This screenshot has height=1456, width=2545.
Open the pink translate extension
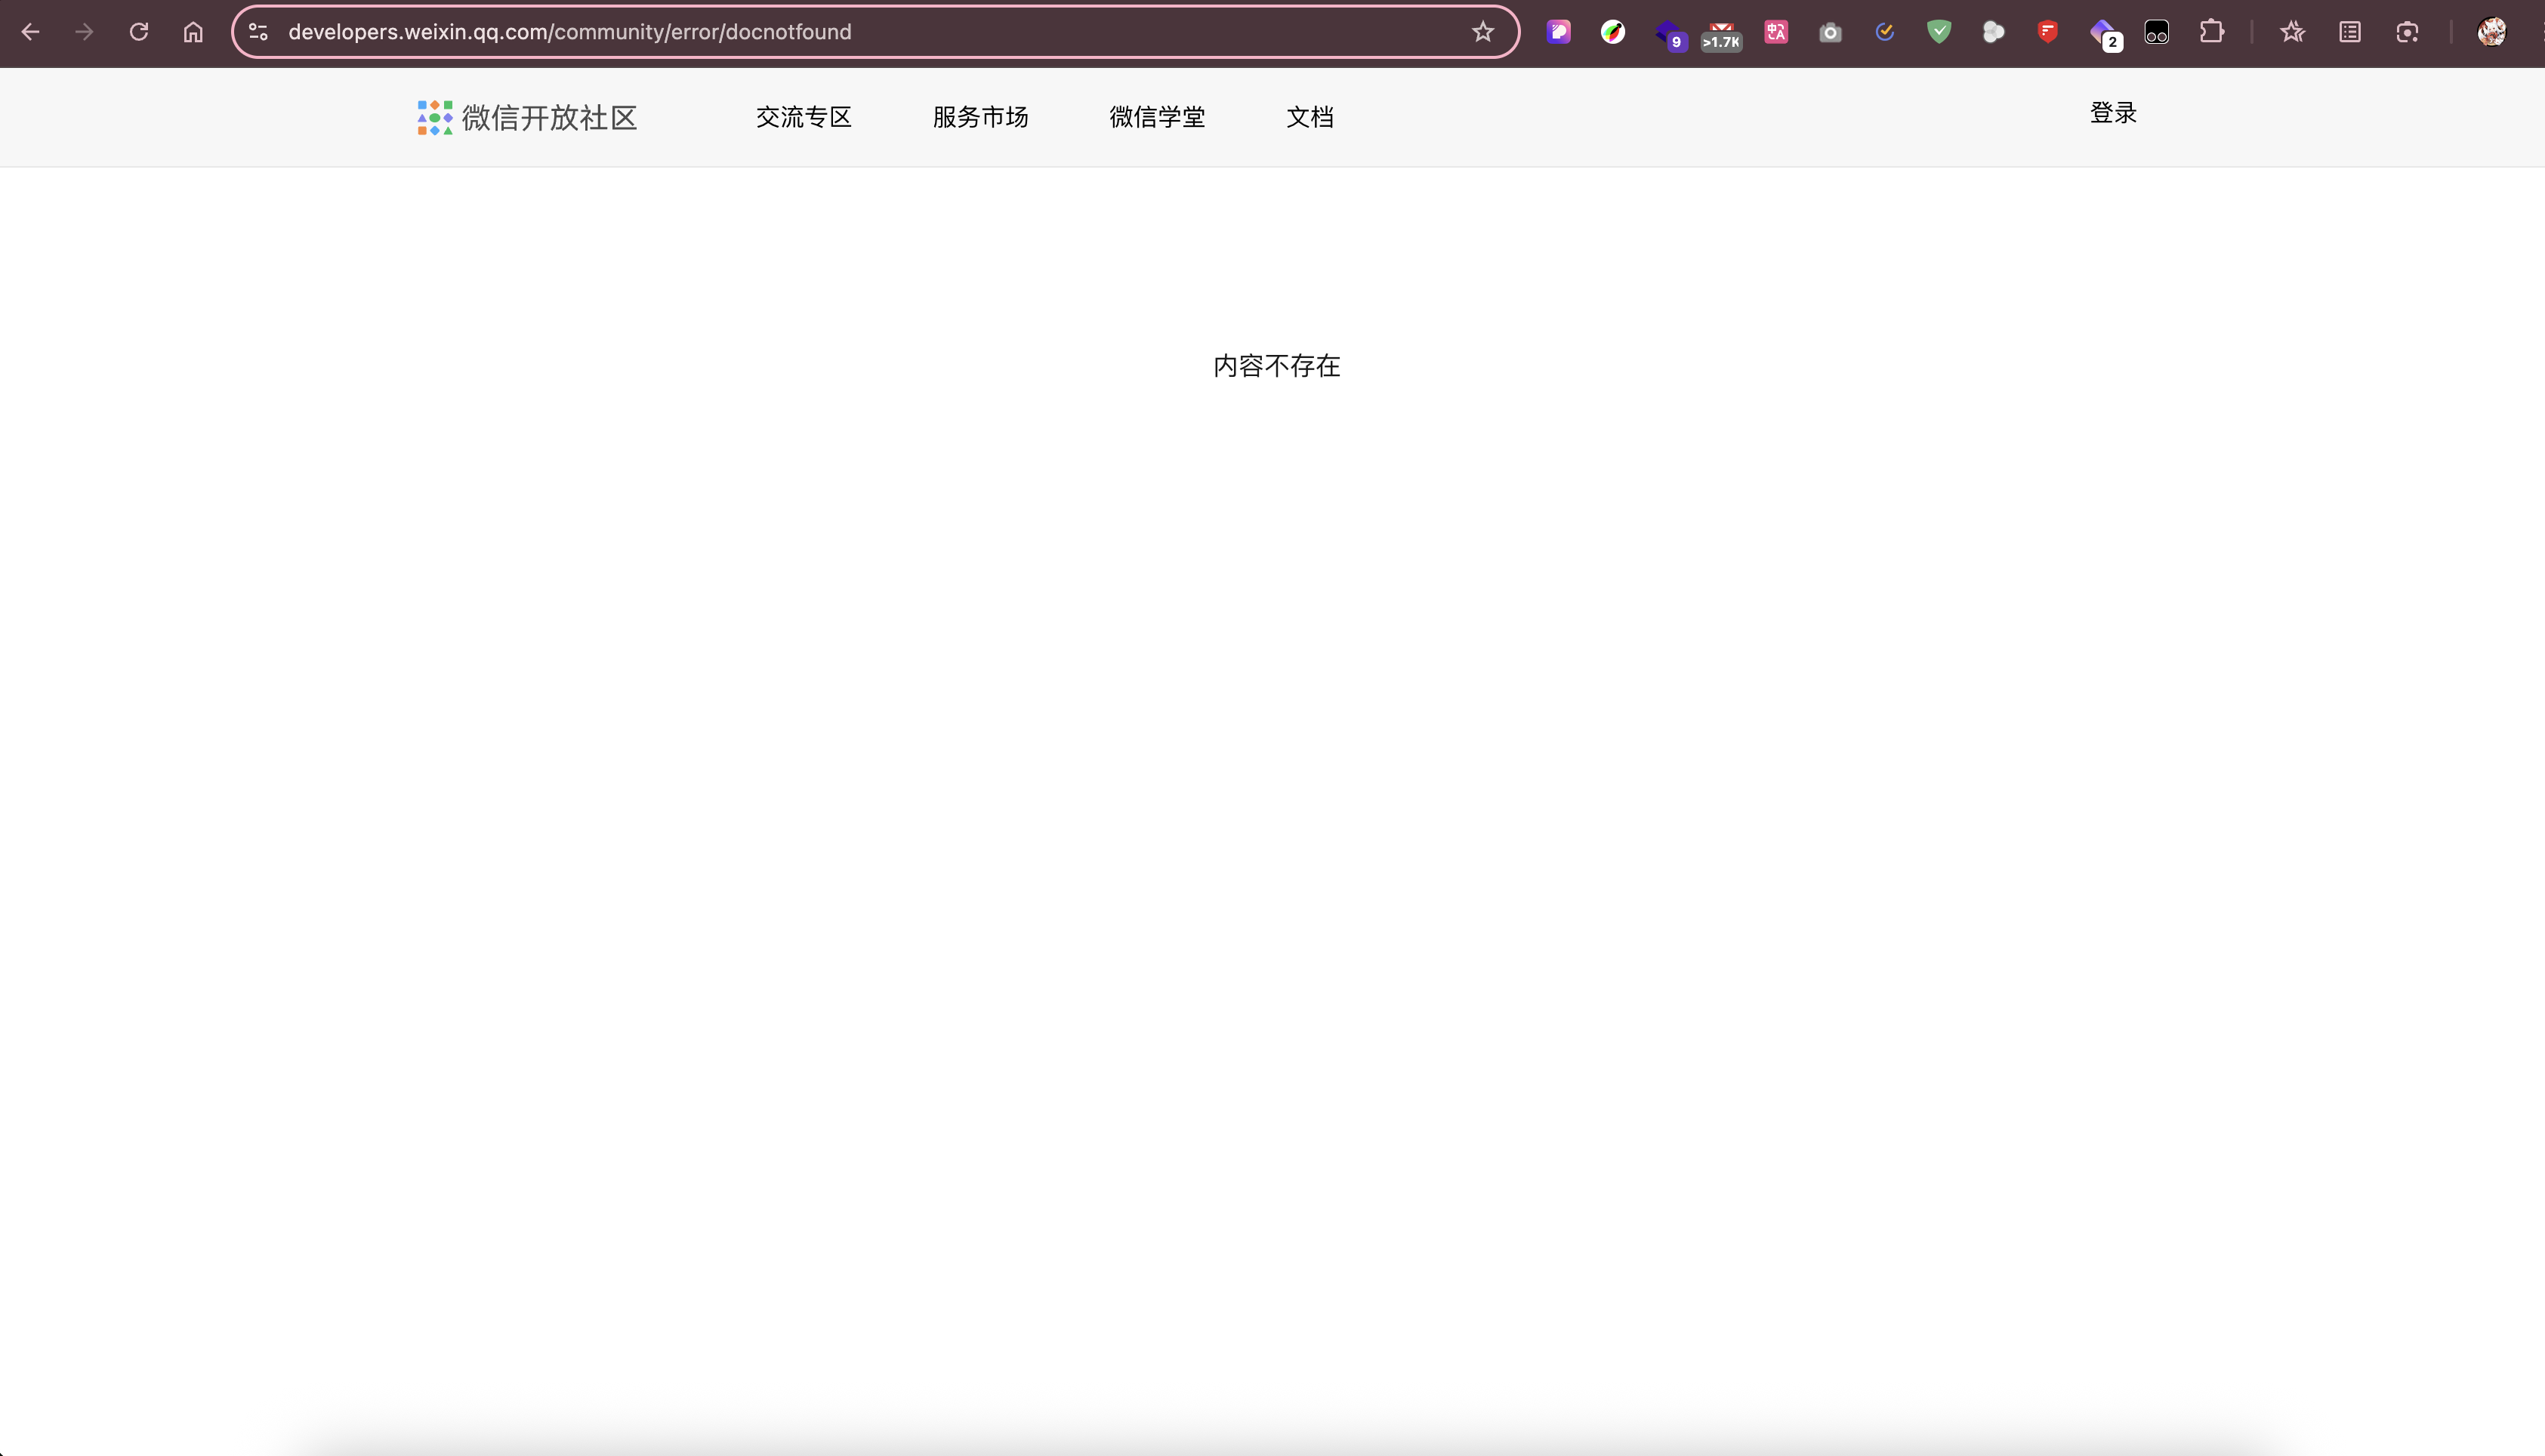pos(1776,32)
